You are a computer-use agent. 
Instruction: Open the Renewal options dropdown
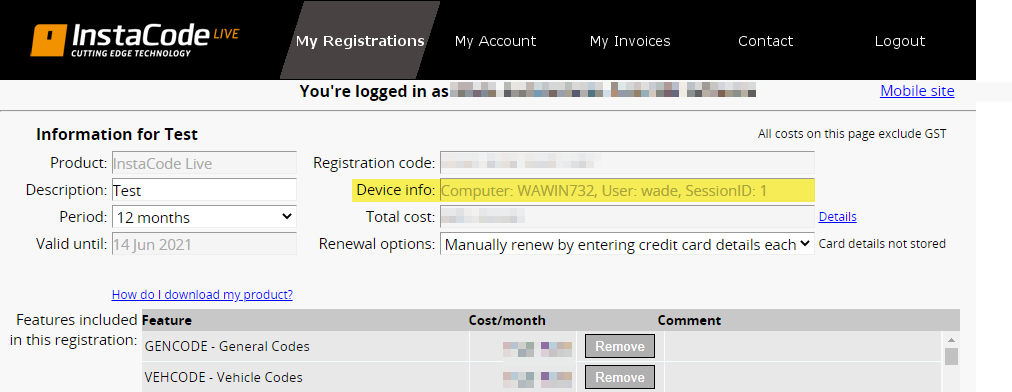click(x=627, y=244)
